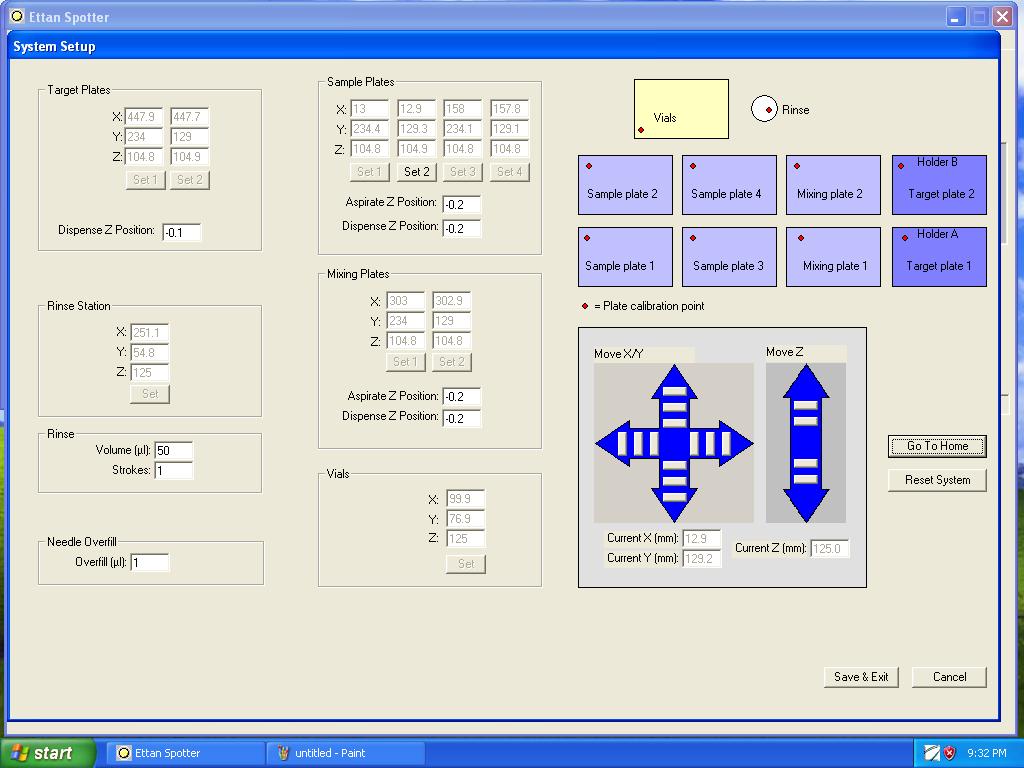Select Target plate 1 in Holder A
The image size is (1024, 768).
click(938, 256)
